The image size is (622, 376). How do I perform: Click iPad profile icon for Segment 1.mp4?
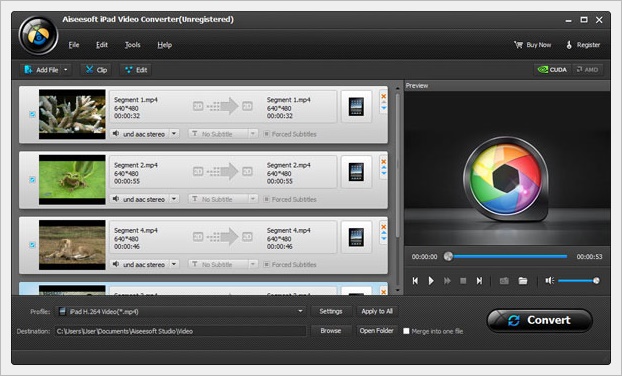(x=356, y=107)
